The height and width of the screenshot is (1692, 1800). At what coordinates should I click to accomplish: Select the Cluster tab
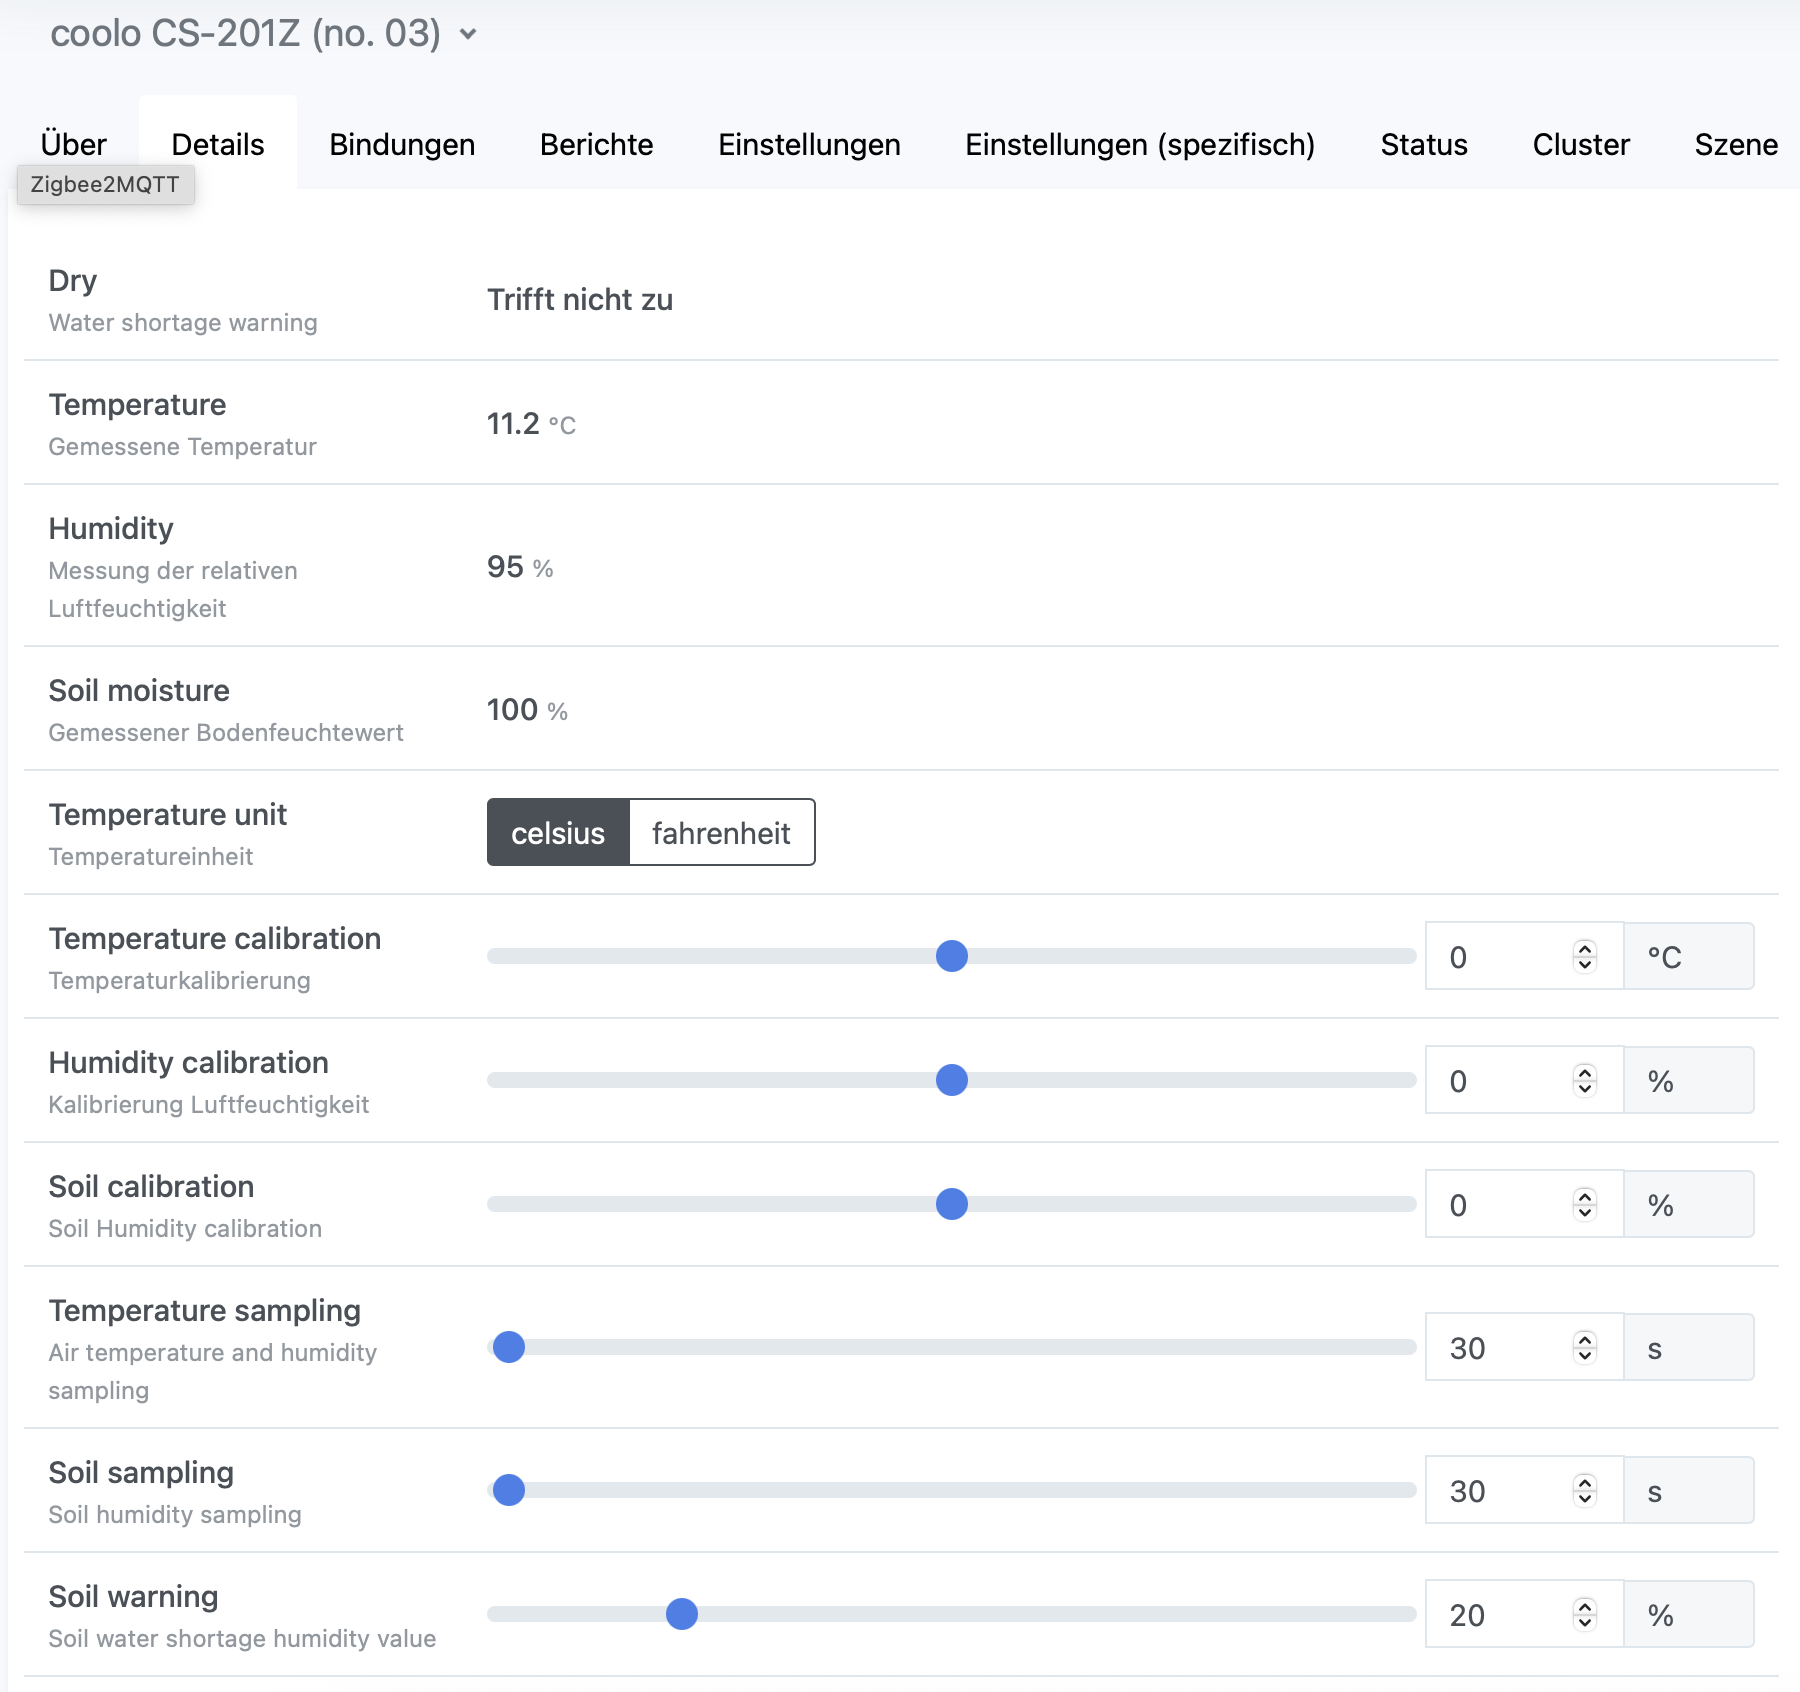(x=1580, y=144)
